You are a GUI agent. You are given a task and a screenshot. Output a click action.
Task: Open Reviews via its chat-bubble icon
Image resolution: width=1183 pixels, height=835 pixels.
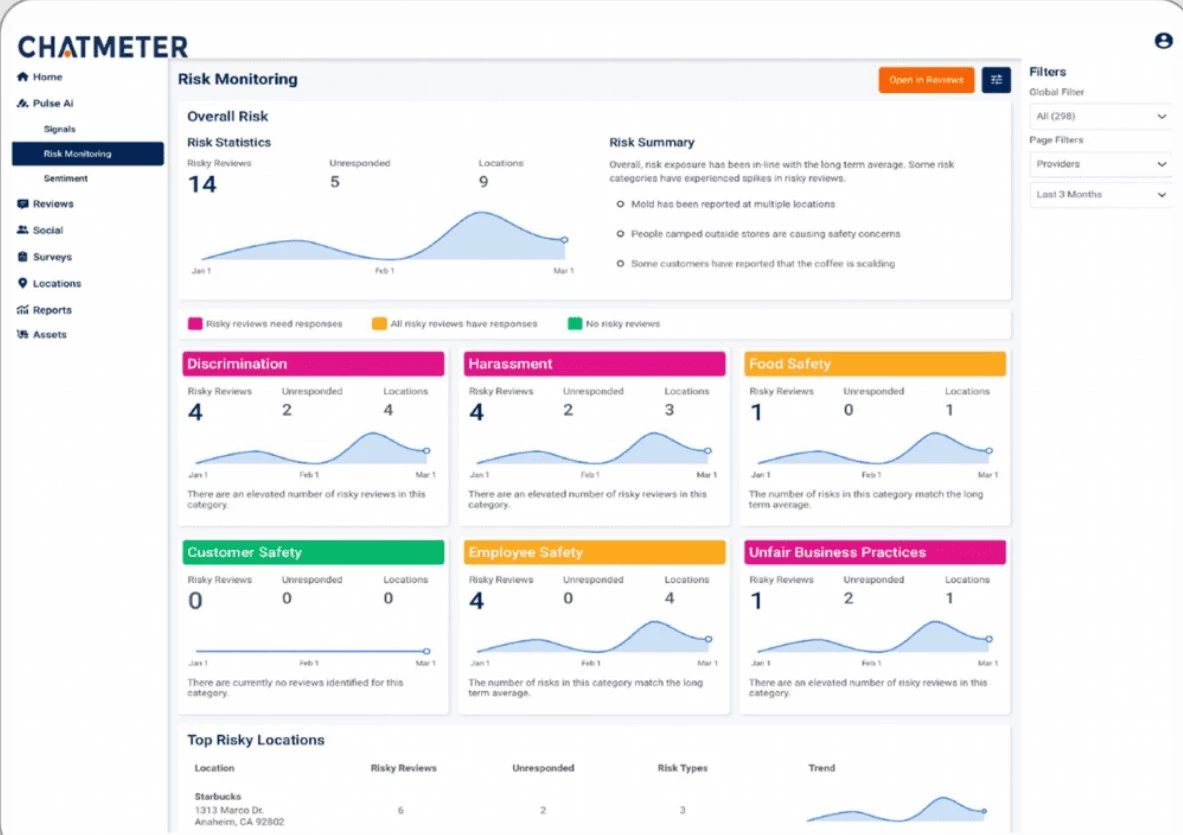[x=23, y=204]
